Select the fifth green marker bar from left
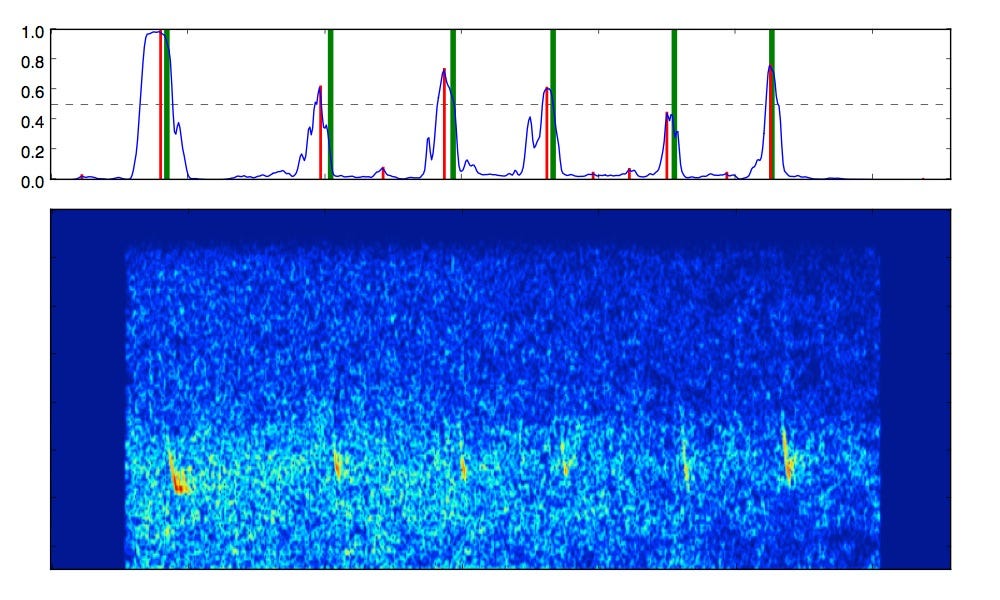Viewport: 1000px width, 600px height. tap(674, 104)
